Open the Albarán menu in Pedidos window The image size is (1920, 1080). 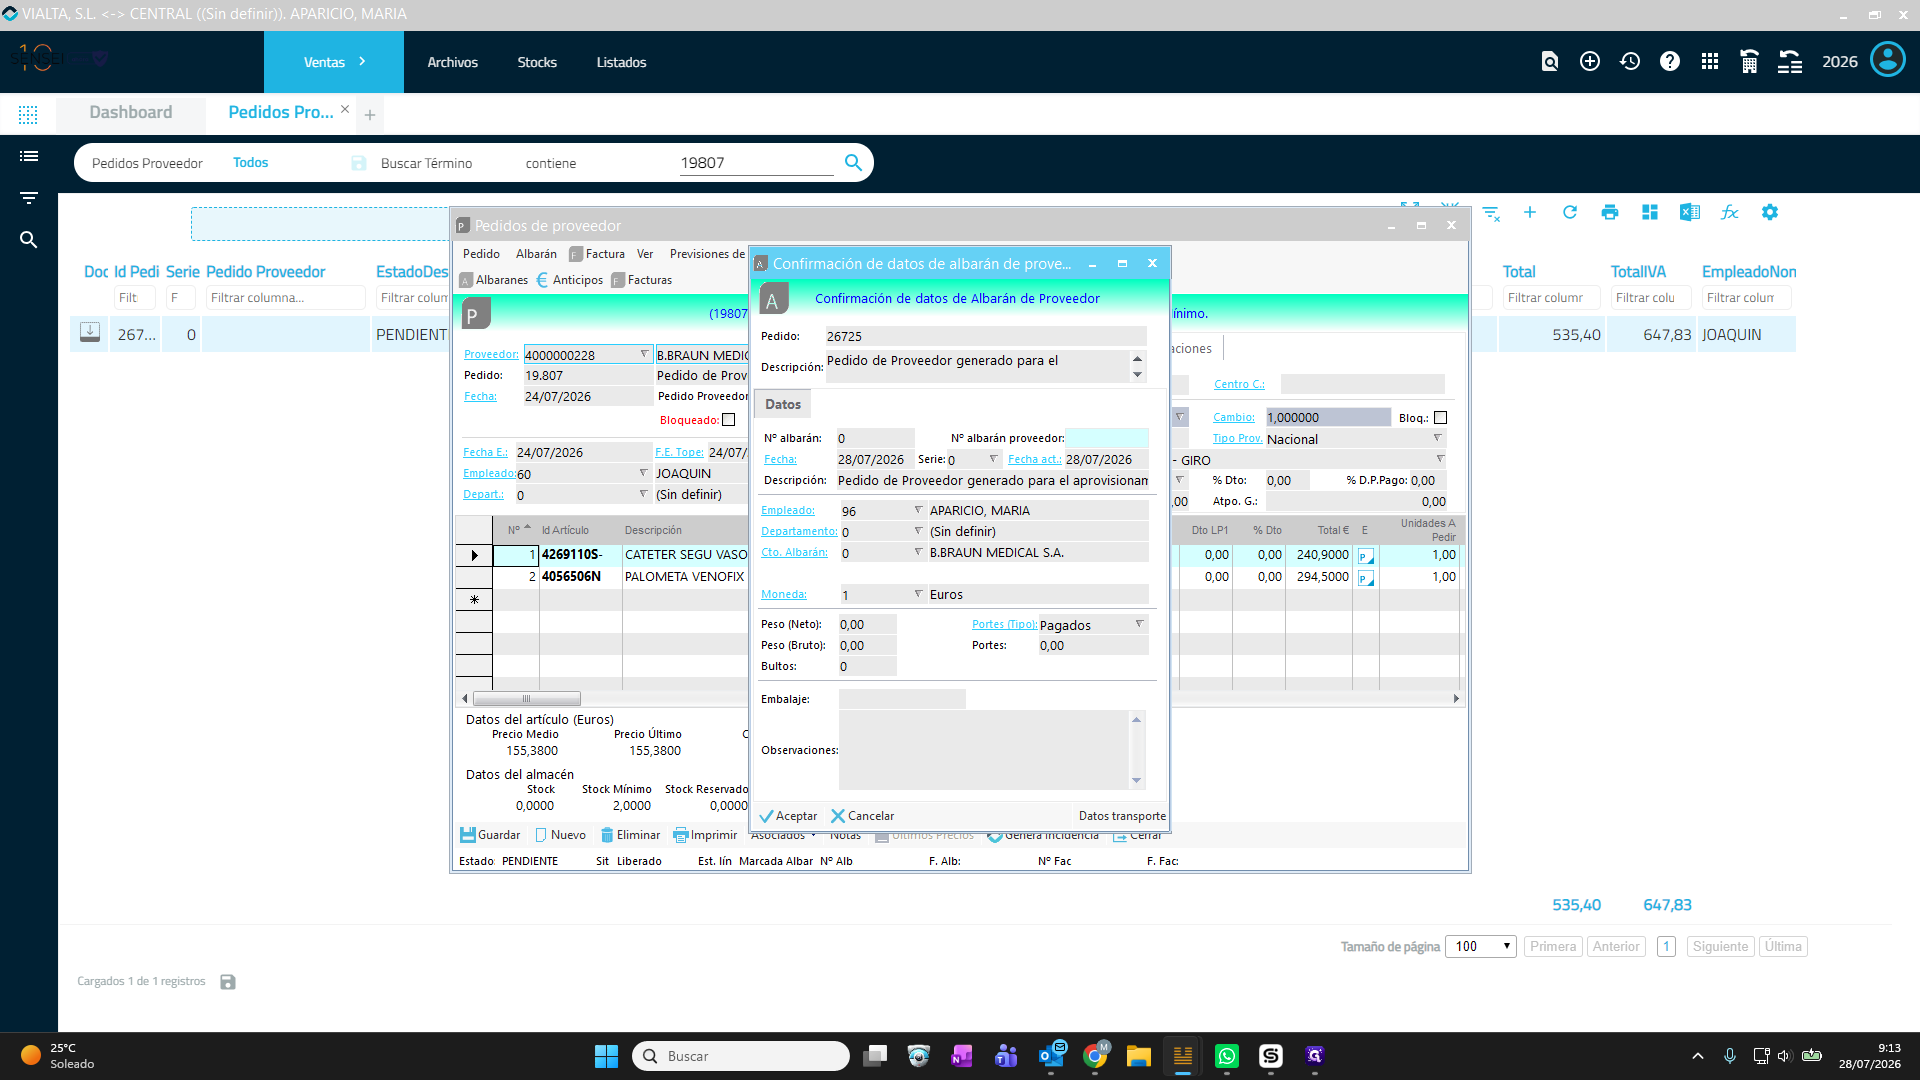(x=536, y=254)
